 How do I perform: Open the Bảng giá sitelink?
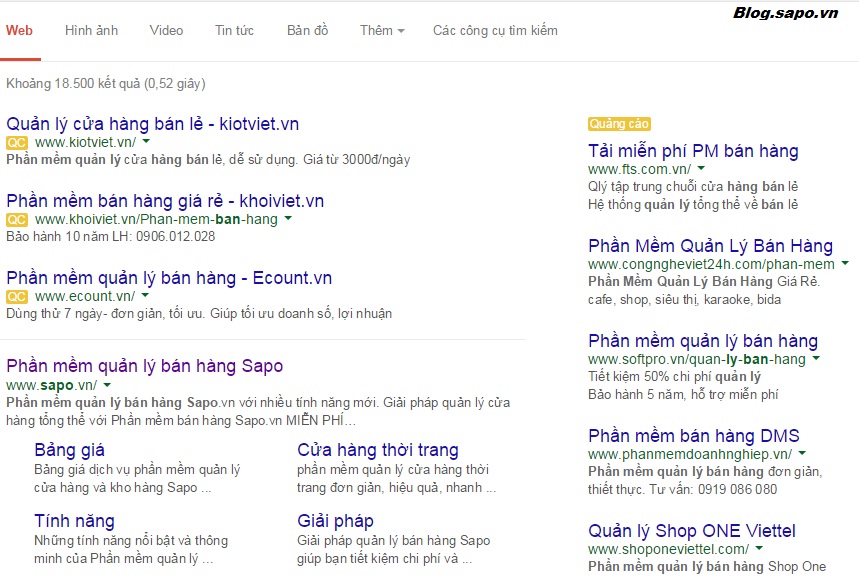(x=69, y=450)
